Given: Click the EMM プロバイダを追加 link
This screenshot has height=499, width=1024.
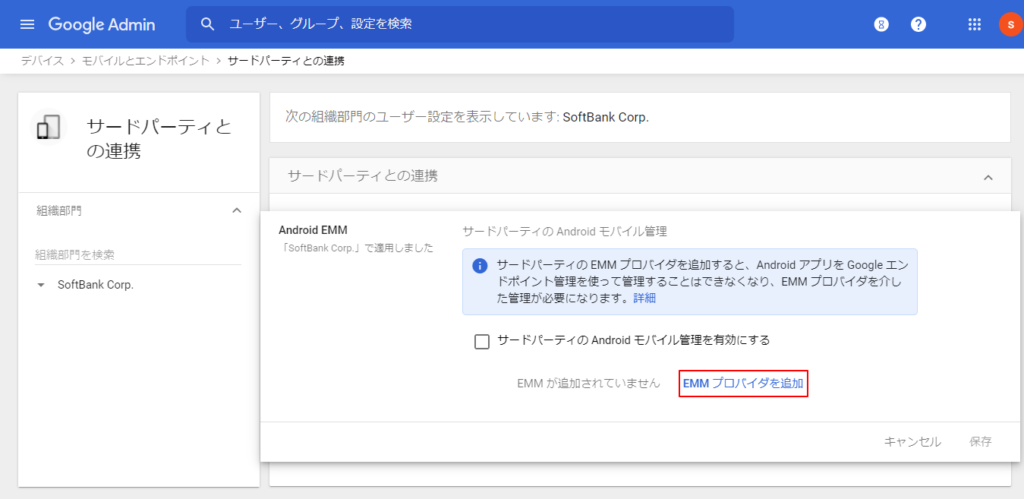Looking at the screenshot, I should pyautogui.click(x=743, y=383).
